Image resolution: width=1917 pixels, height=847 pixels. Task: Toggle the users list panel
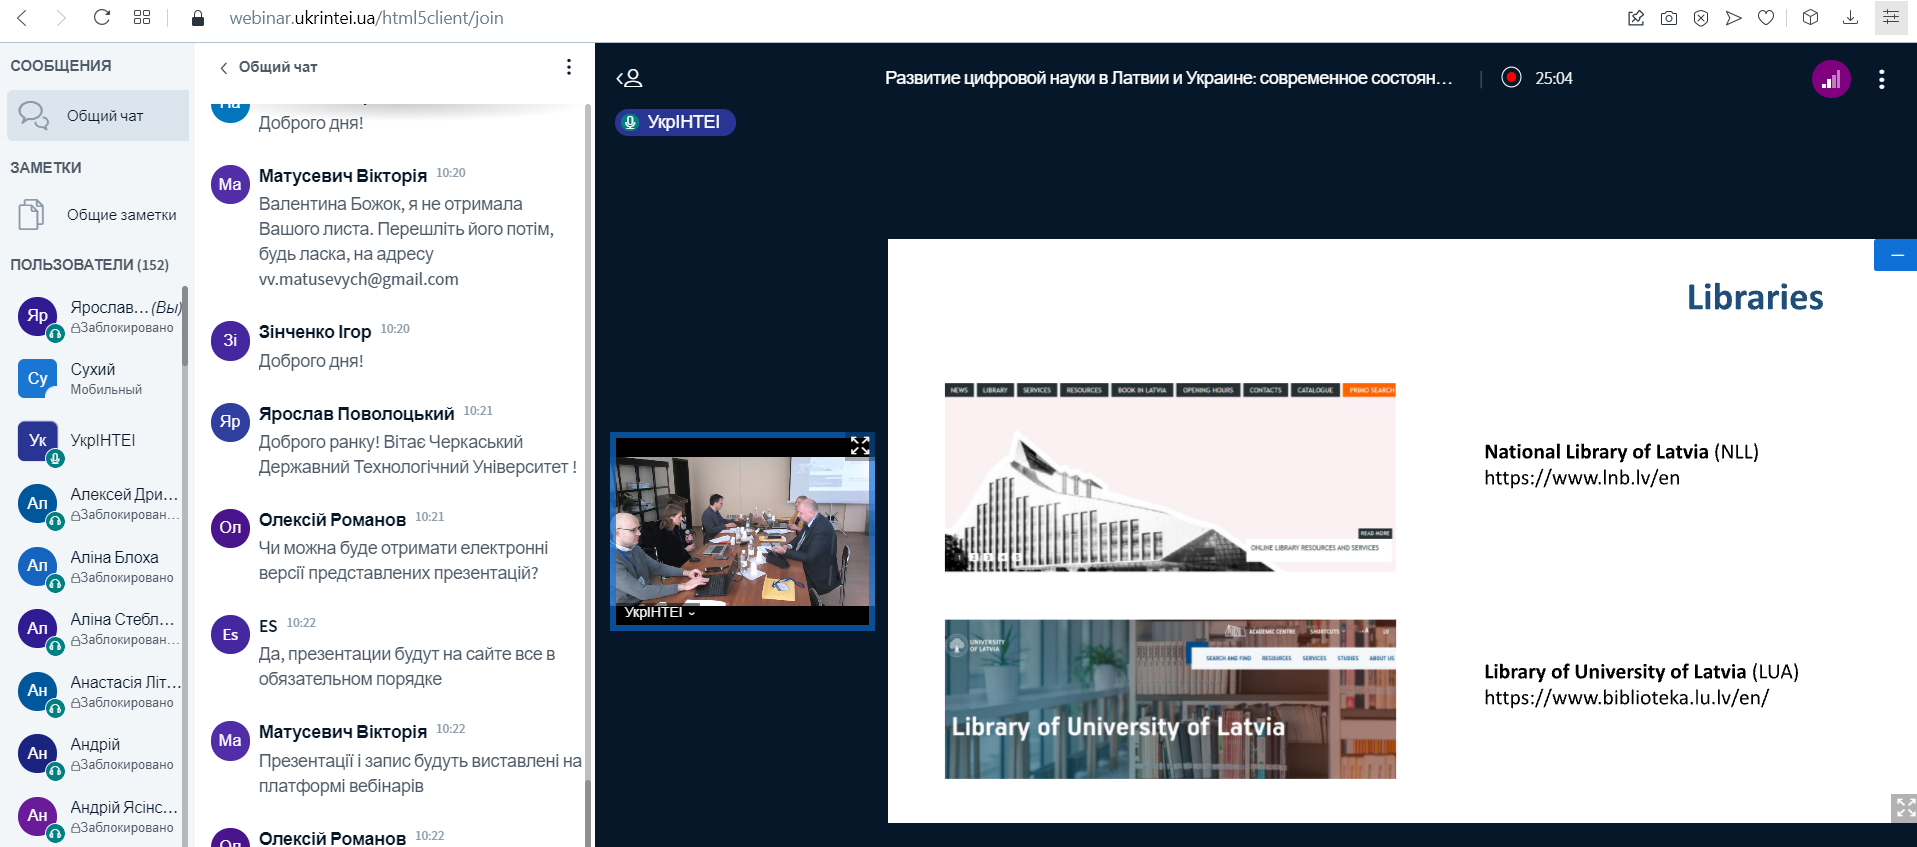629,78
